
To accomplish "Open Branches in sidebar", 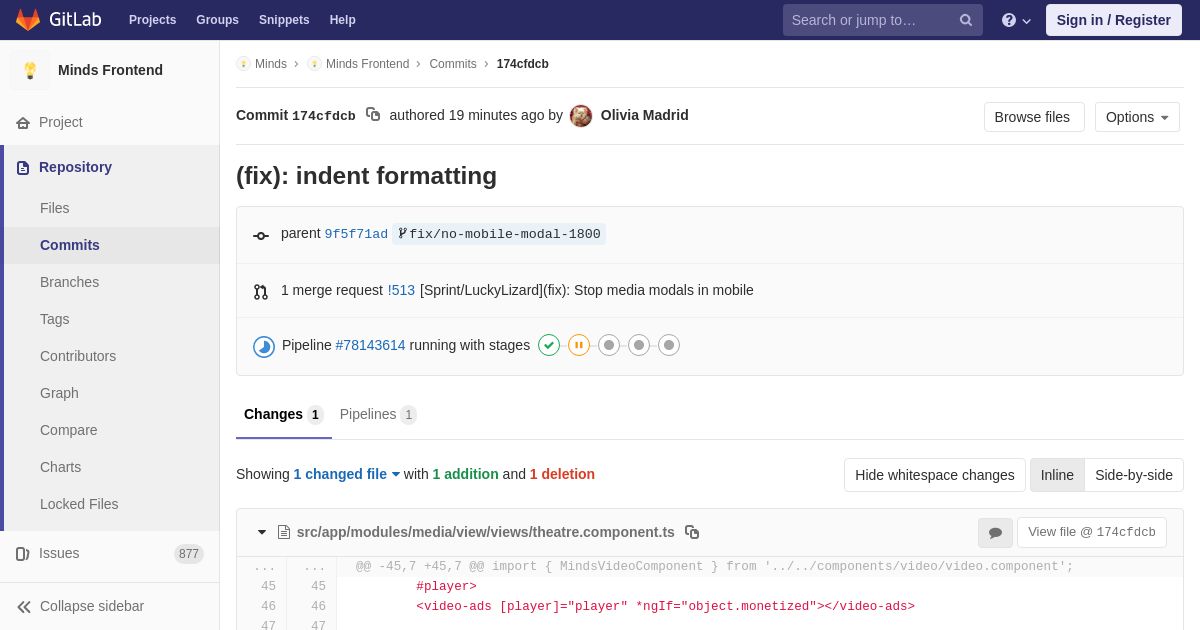I will [x=69, y=282].
